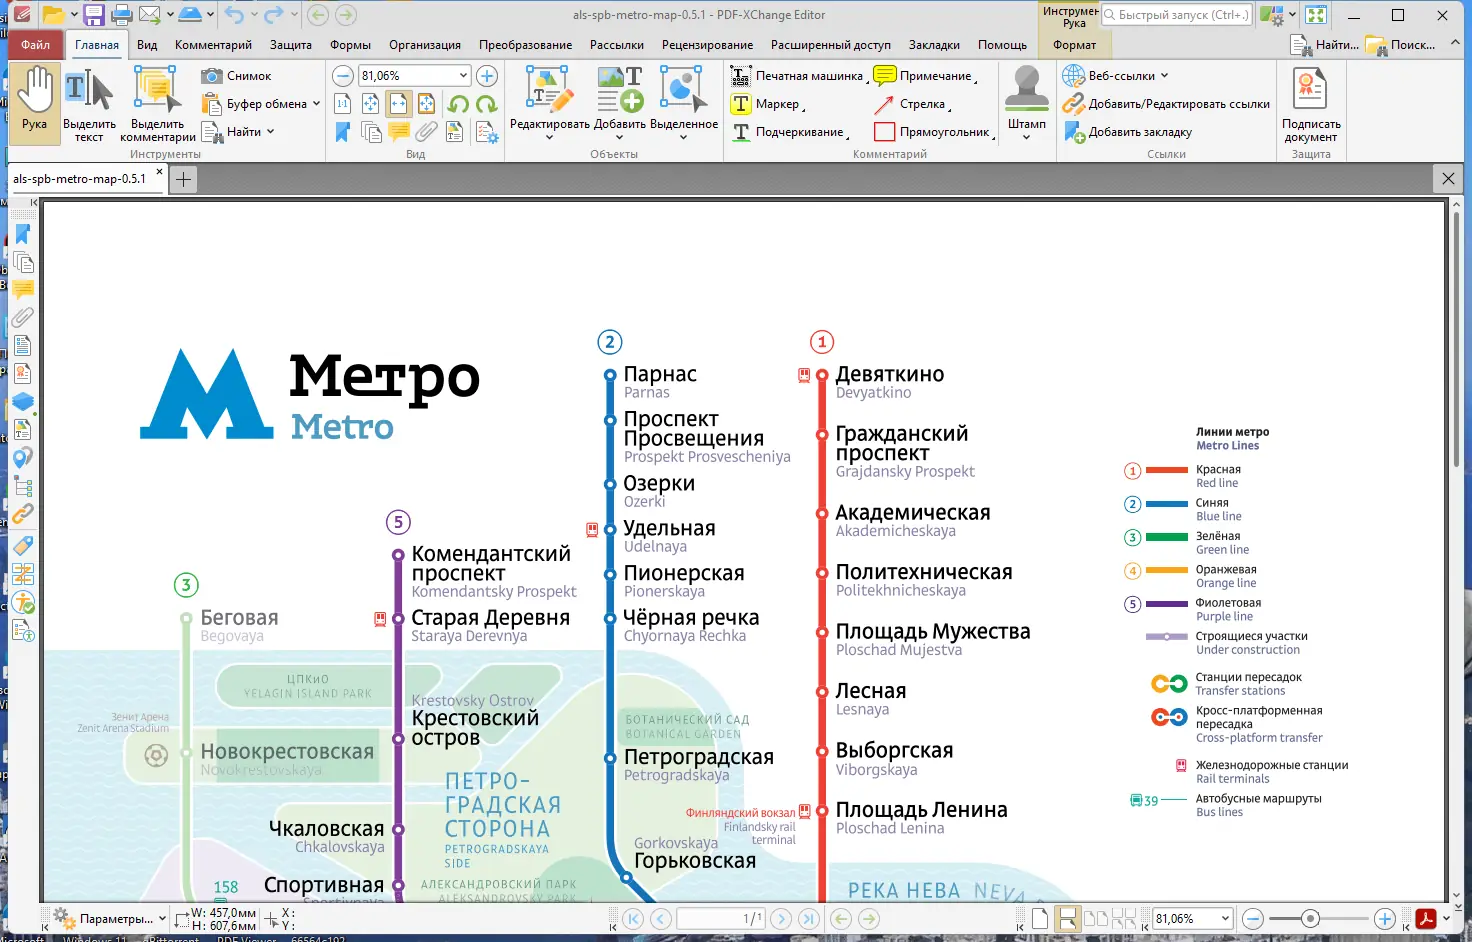
Task: Toggle fit width view mode
Action: click(x=398, y=104)
